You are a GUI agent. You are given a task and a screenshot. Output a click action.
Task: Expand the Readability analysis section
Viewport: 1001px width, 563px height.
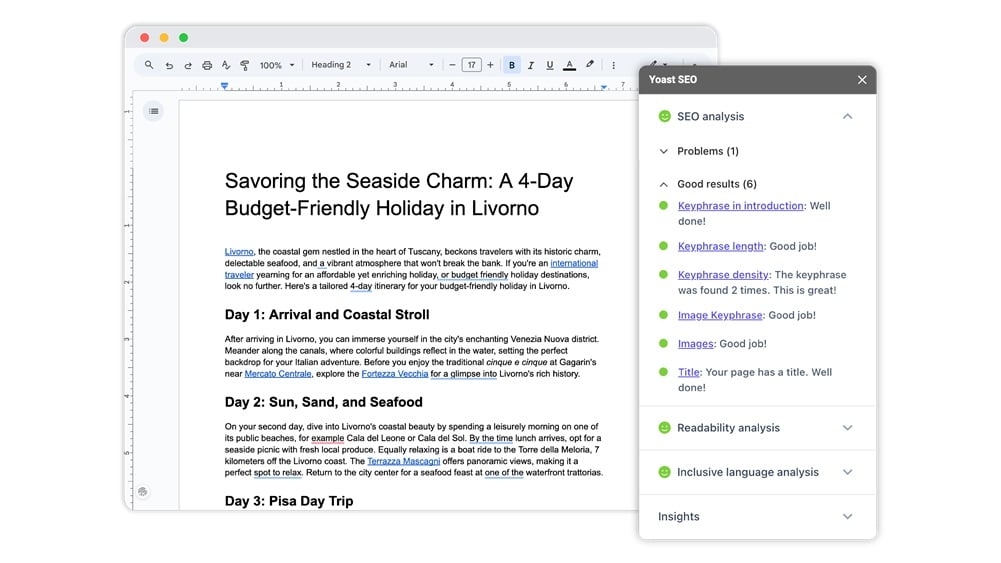click(847, 428)
